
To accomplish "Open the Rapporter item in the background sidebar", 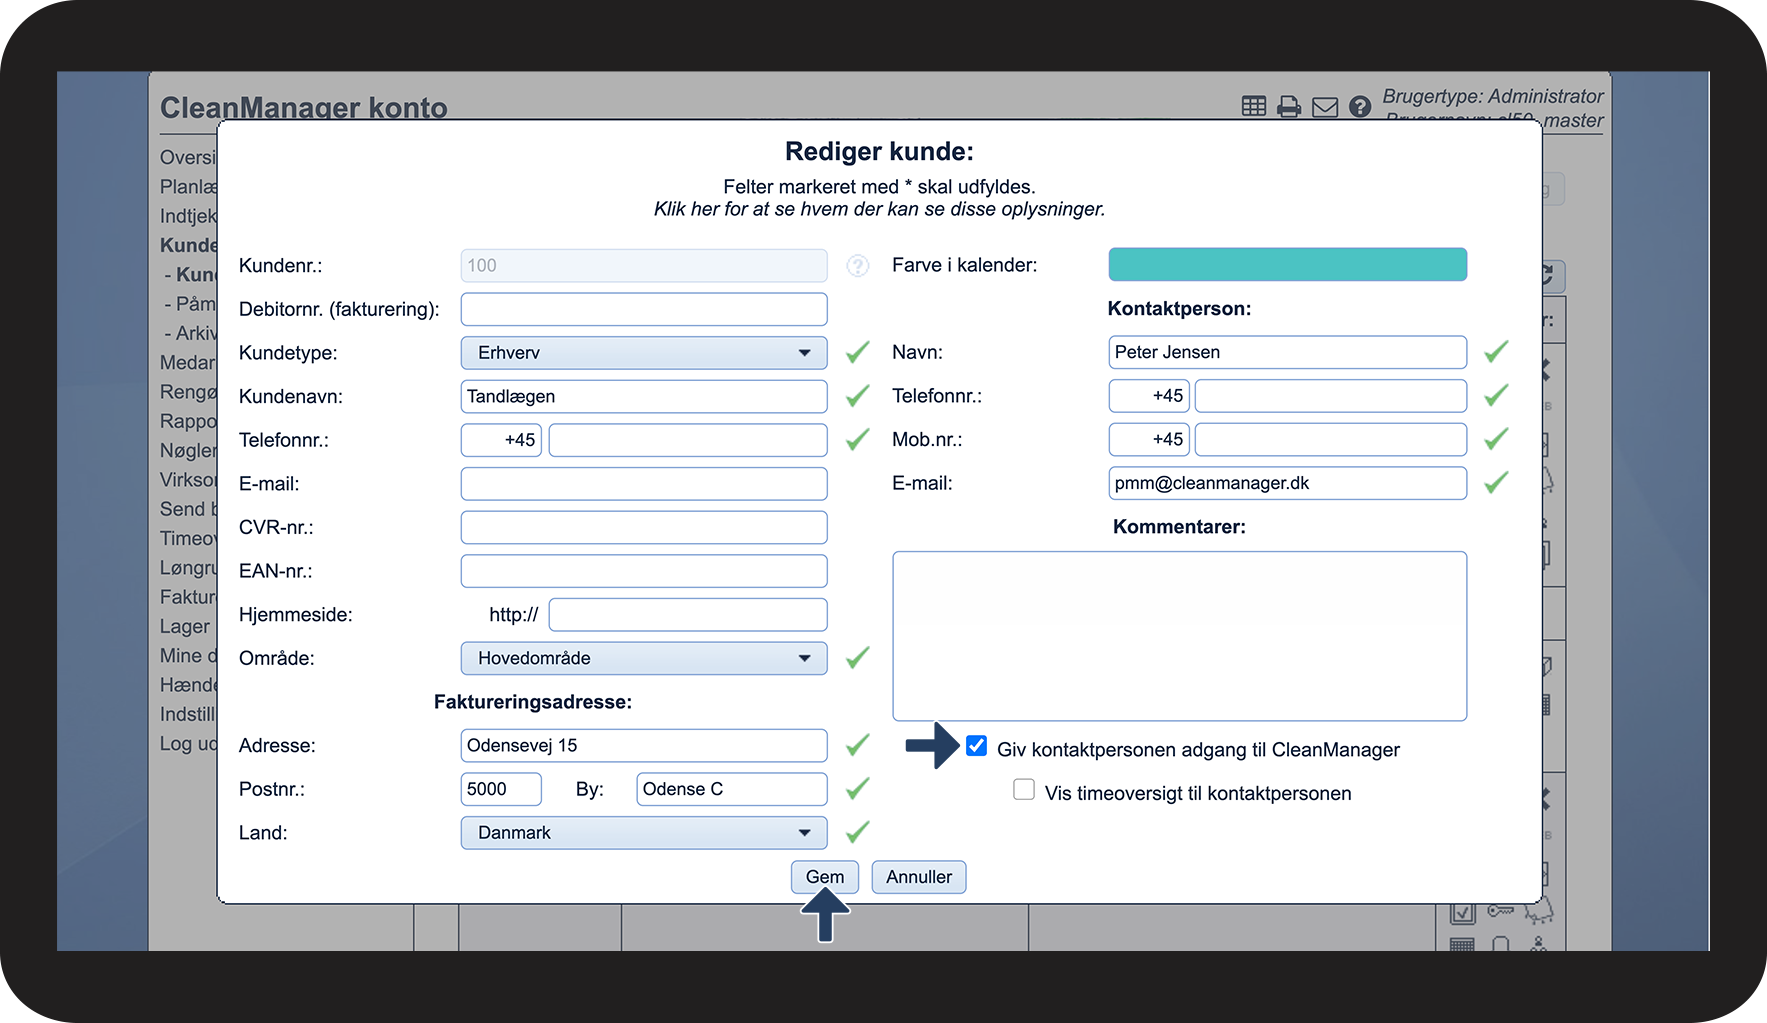I will (188, 421).
